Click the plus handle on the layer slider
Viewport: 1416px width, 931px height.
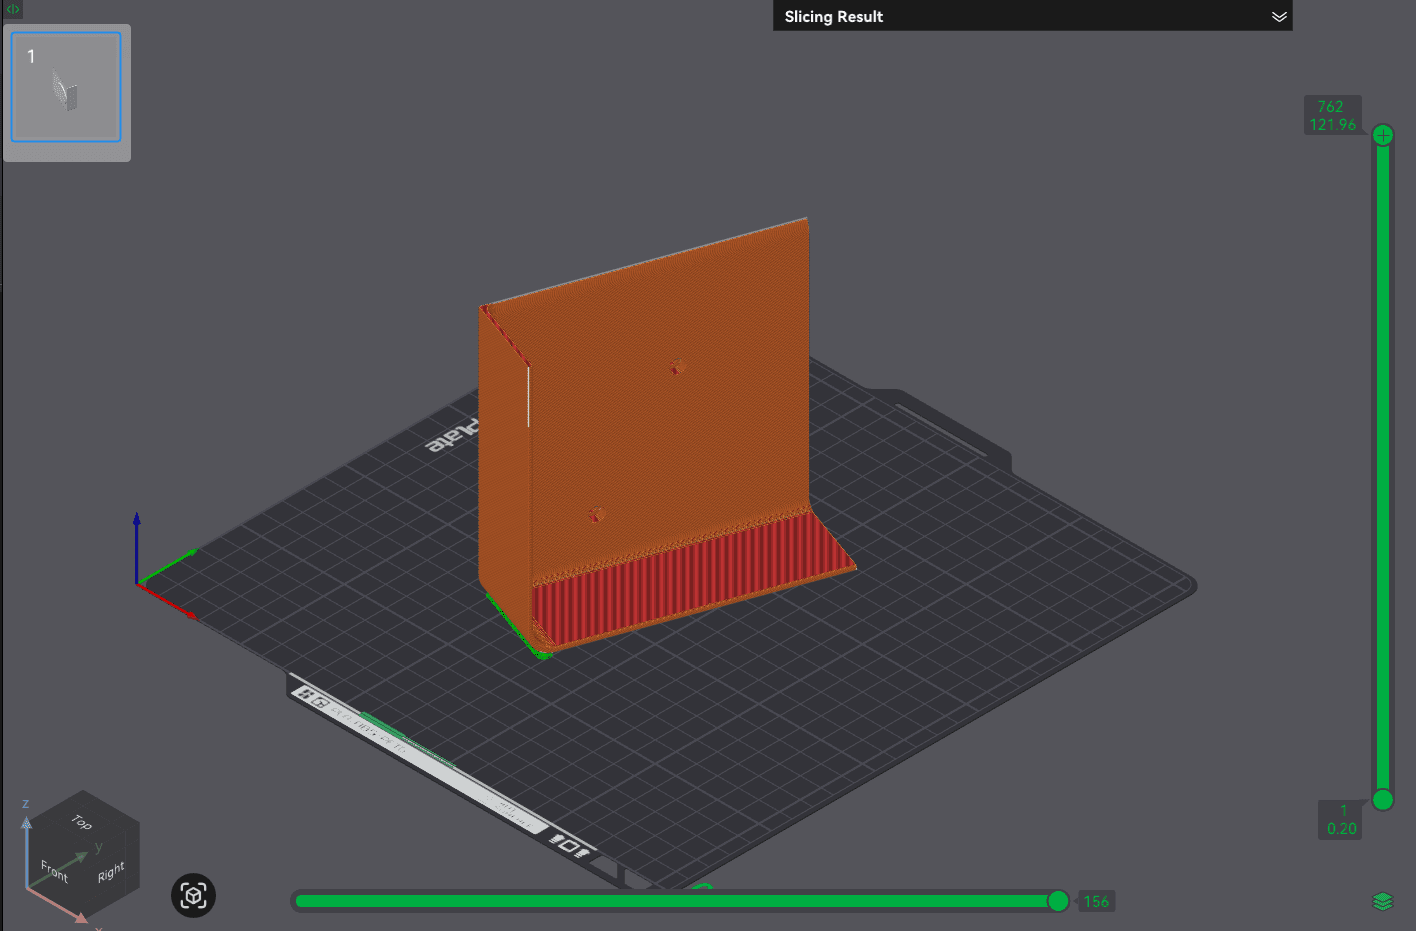coord(1383,134)
